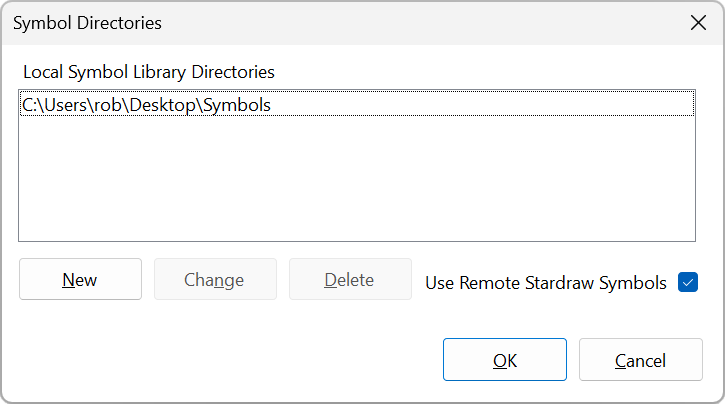Click the X icon in the title bar
725x404 pixels.
pyautogui.click(x=698, y=23)
